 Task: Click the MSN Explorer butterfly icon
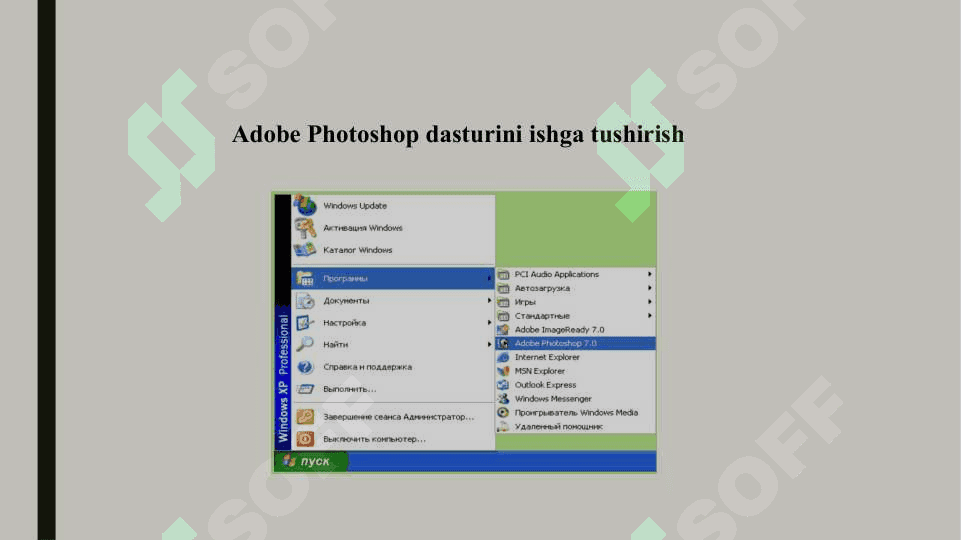pos(503,371)
